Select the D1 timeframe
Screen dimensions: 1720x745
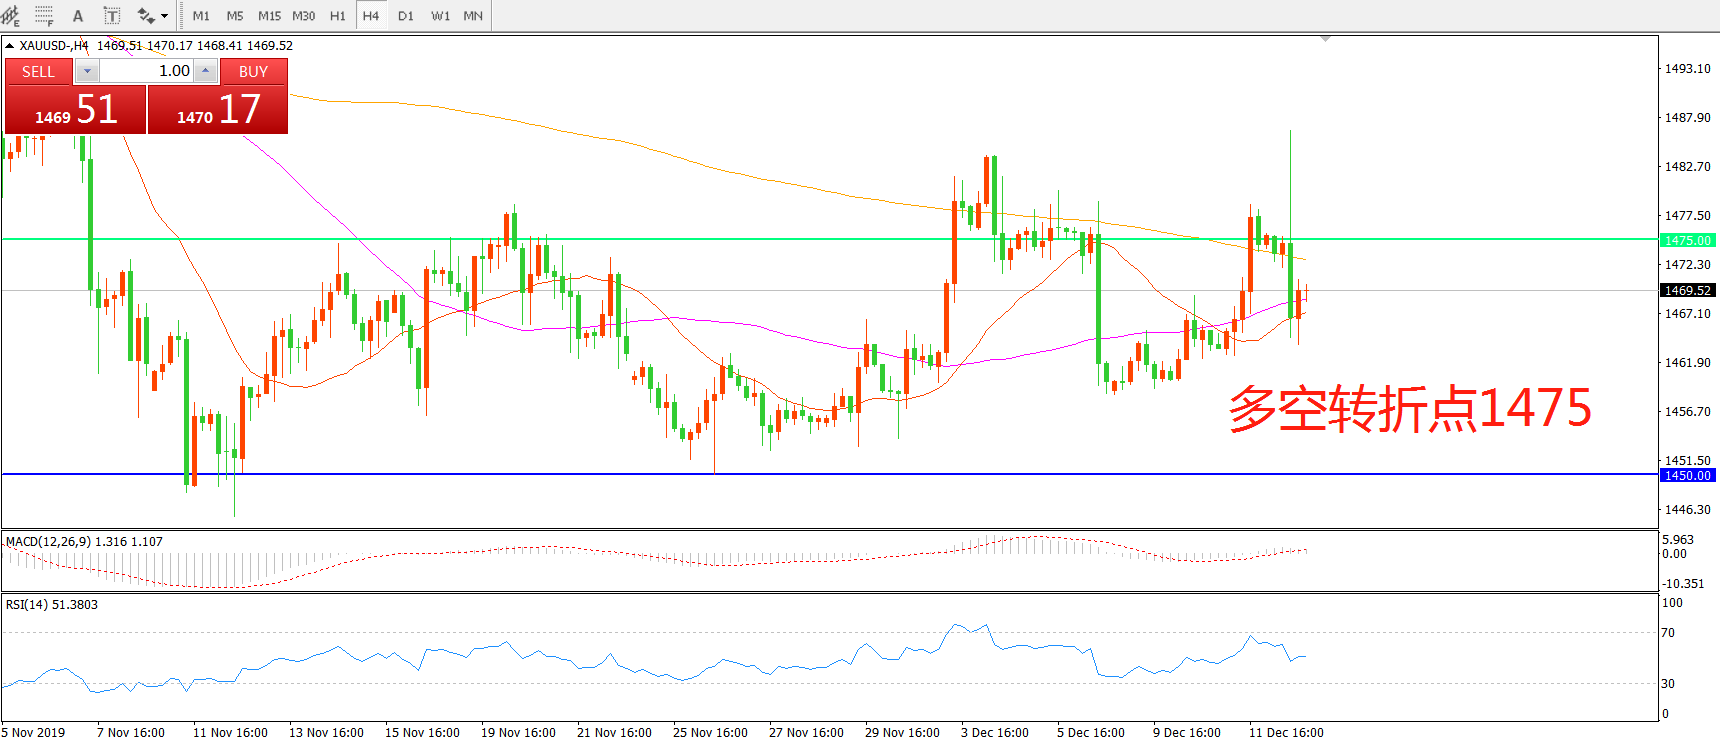click(x=405, y=15)
